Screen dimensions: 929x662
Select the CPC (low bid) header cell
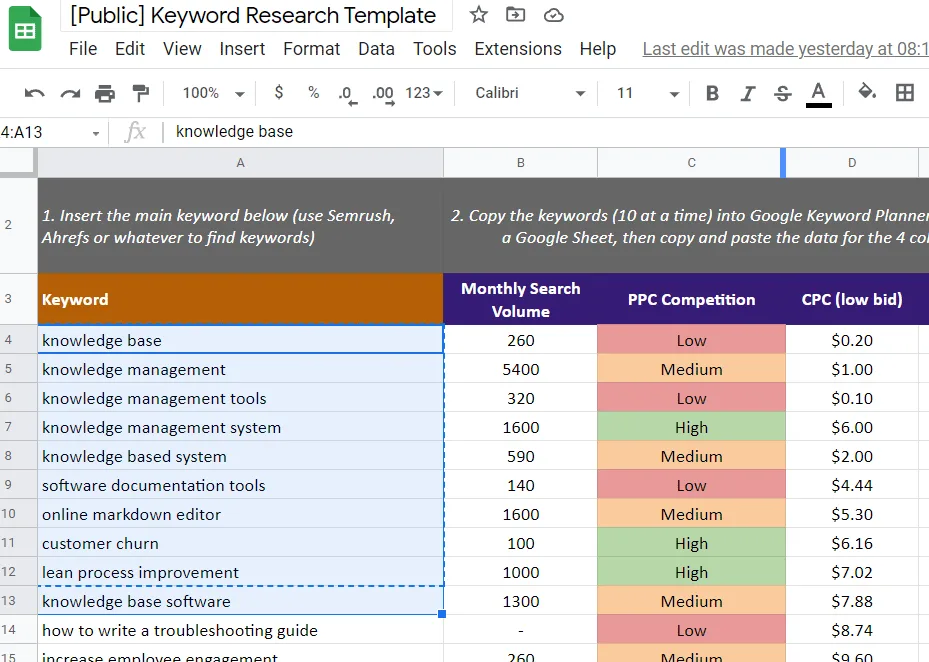852,299
